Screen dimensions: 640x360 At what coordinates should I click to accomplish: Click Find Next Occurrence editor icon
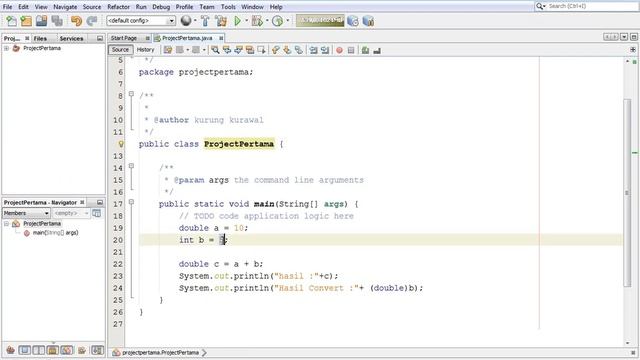(238, 50)
